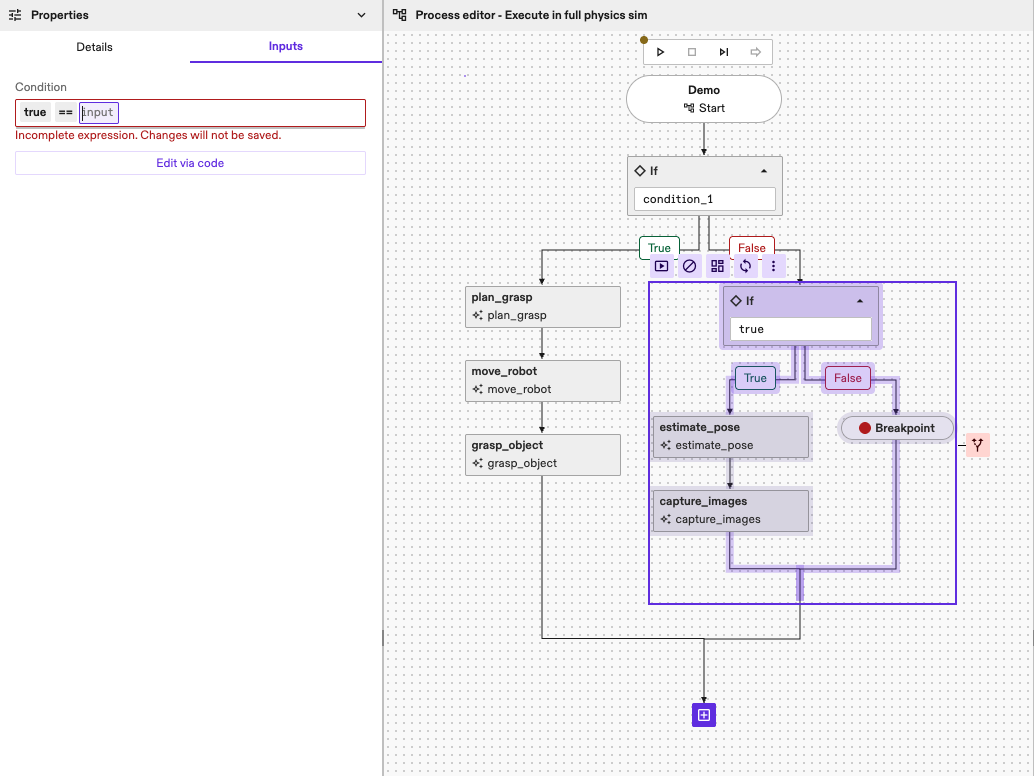The height and width of the screenshot is (776, 1034).
Task: Click the red branch icon beside Breakpoint
Action: click(x=977, y=445)
